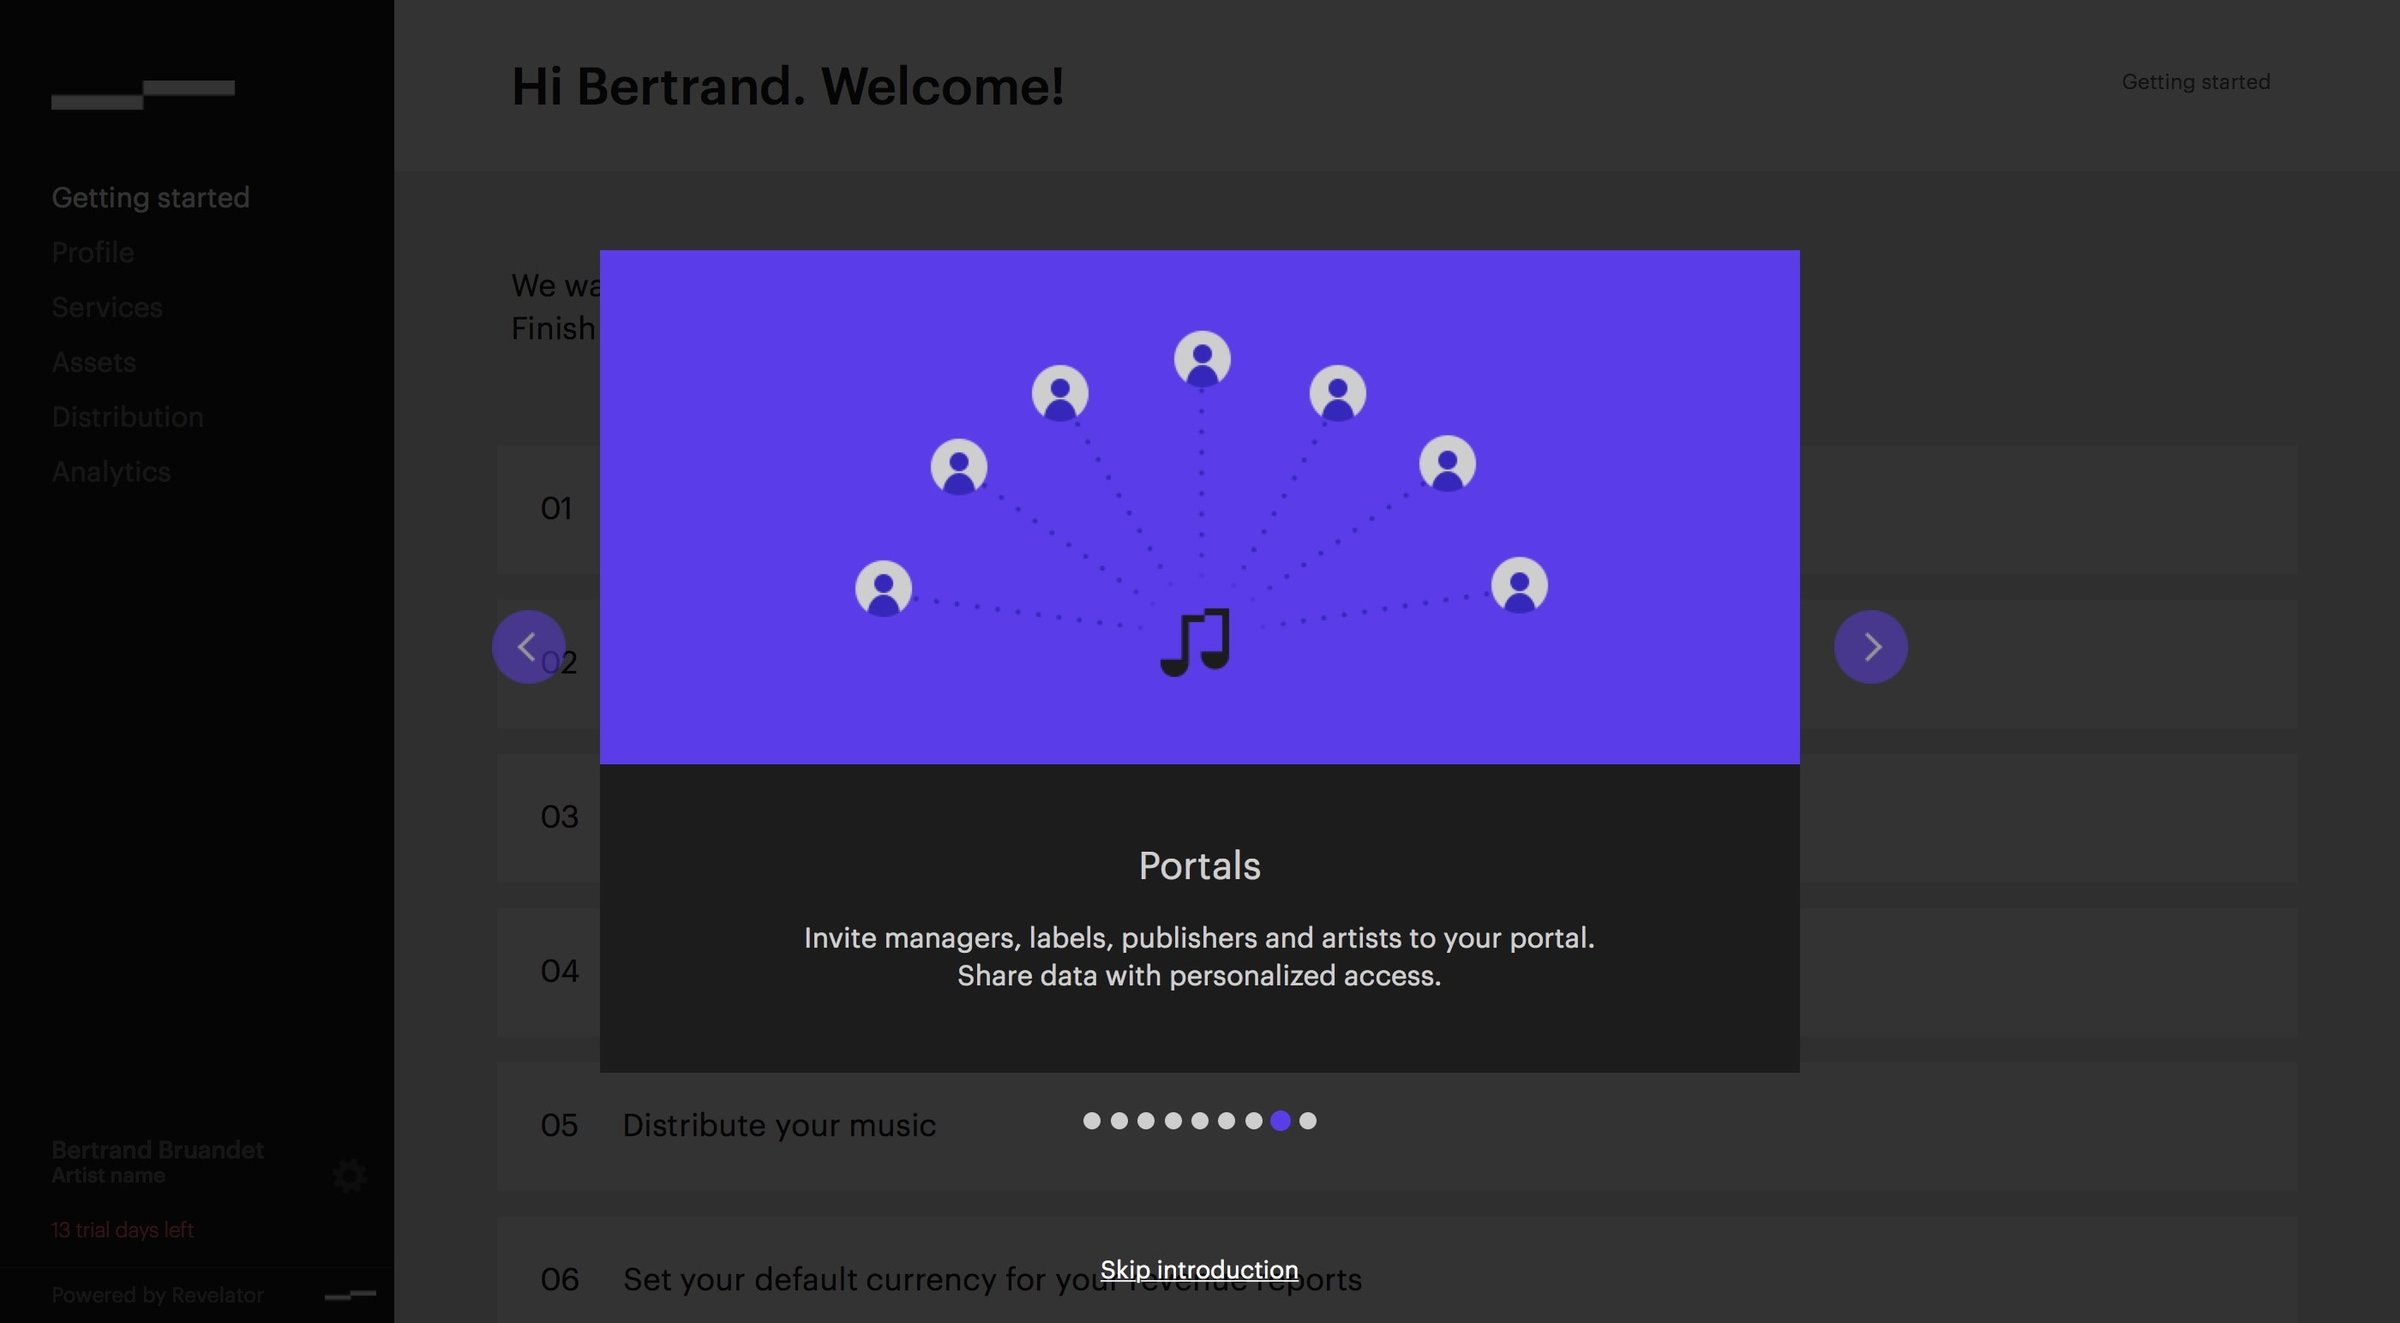Open the Services sidebar item
Screen dimensions: 2400x1323
coord(106,307)
